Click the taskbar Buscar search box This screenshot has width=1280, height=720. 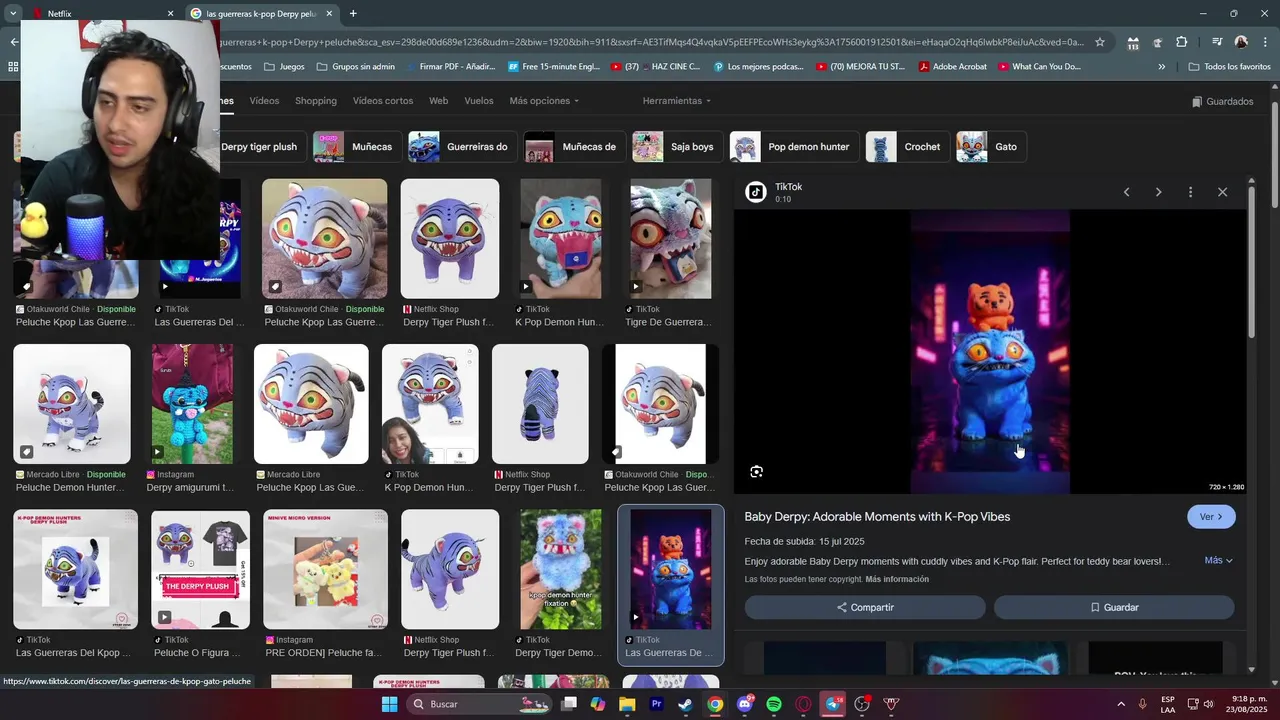(x=479, y=704)
